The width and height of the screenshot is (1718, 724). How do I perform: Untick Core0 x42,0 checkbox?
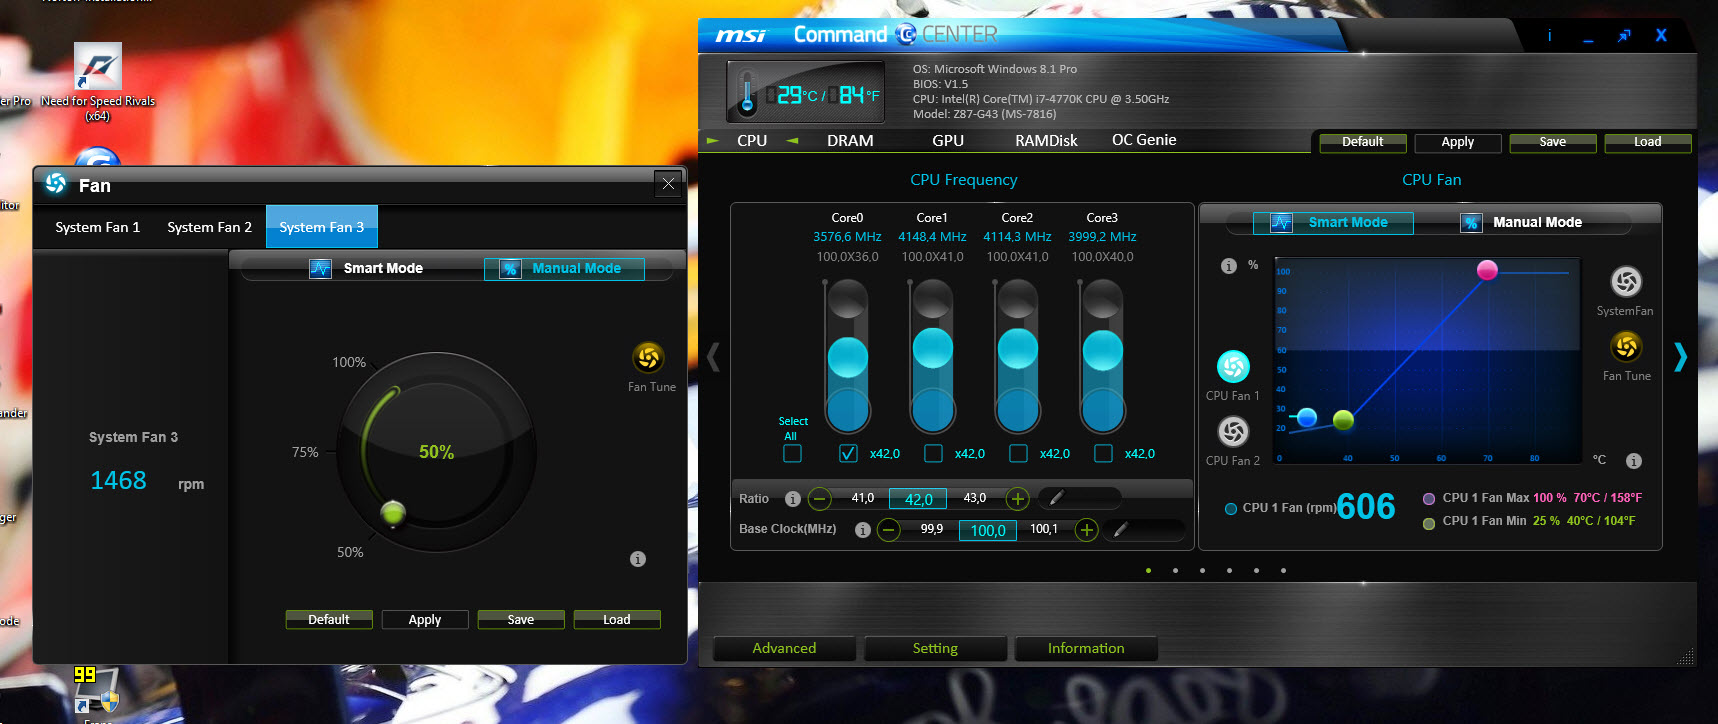click(x=848, y=453)
